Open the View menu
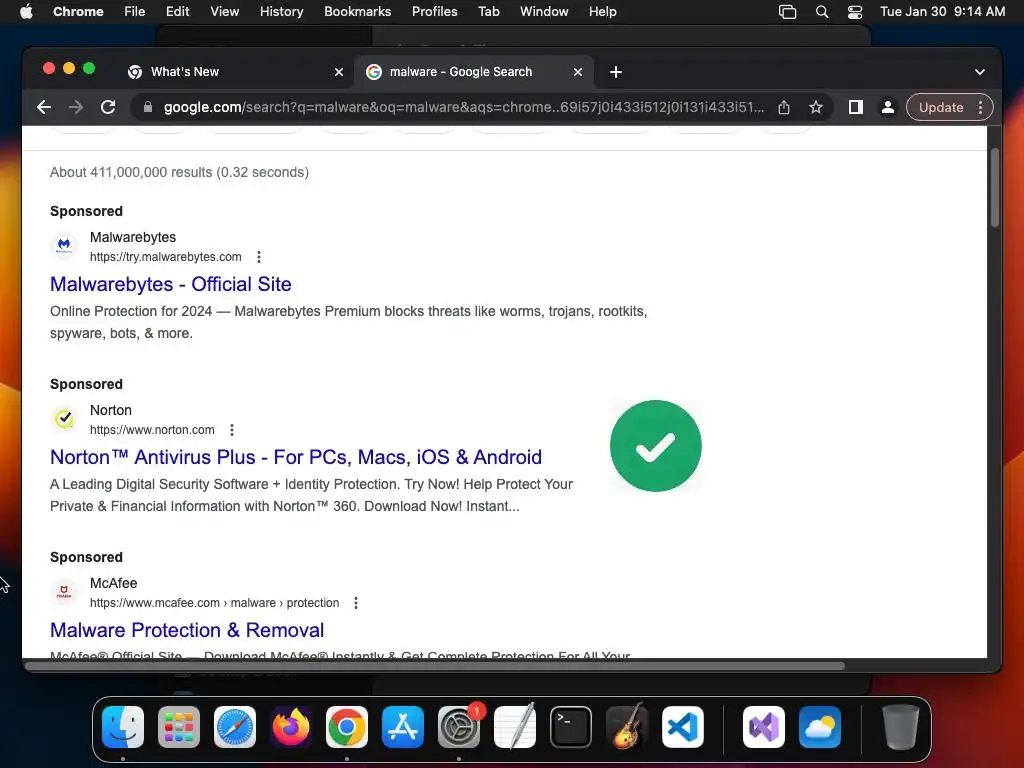1024x768 pixels. pos(225,11)
